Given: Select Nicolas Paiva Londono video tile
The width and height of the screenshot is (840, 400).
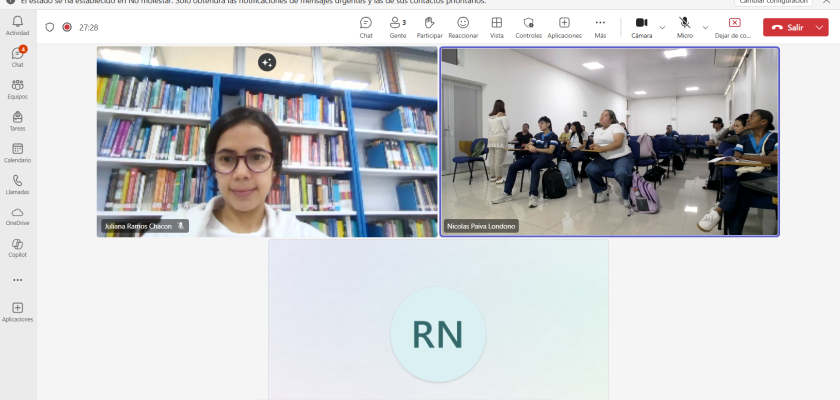Looking at the screenshot, I should point(609,141).
